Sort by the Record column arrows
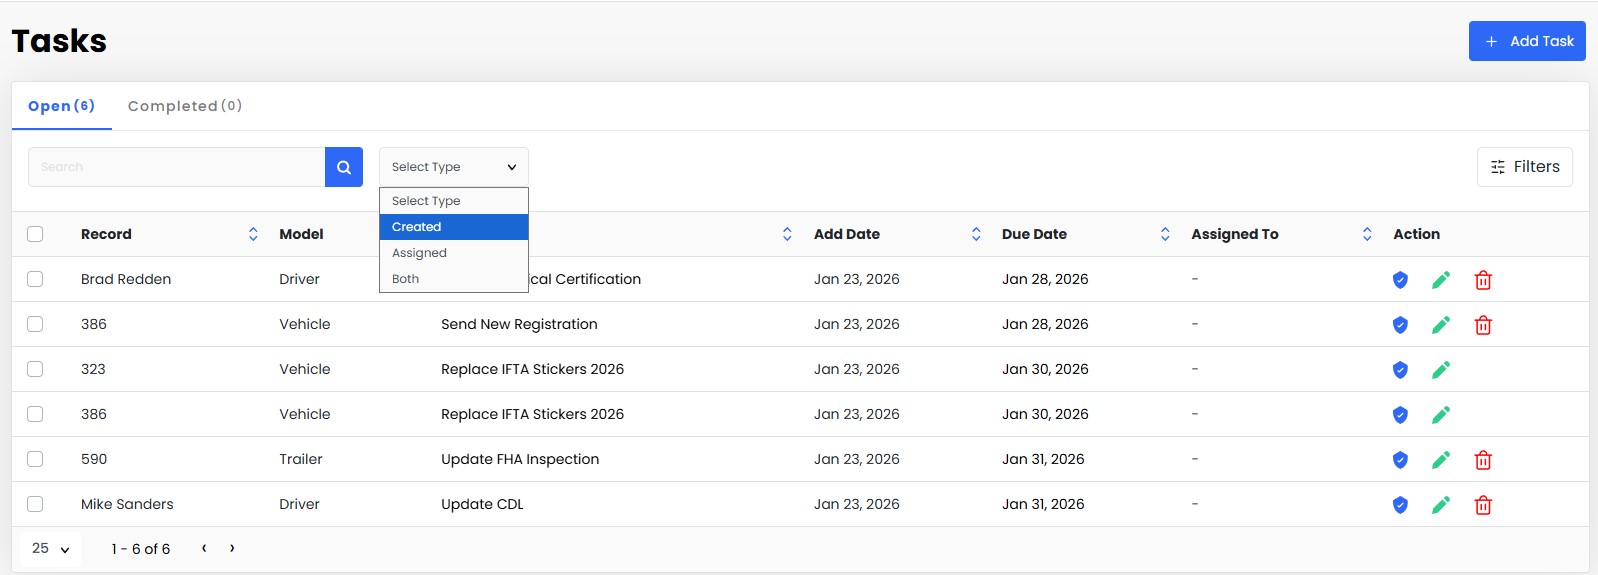 click(253, 234)
